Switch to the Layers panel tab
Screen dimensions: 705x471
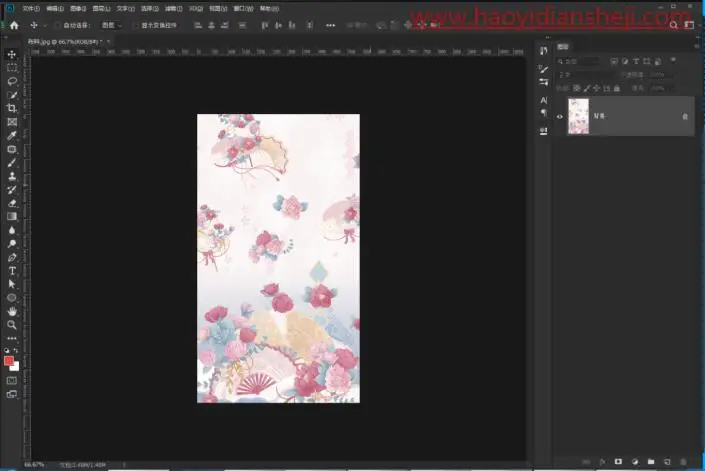point(563,47)
